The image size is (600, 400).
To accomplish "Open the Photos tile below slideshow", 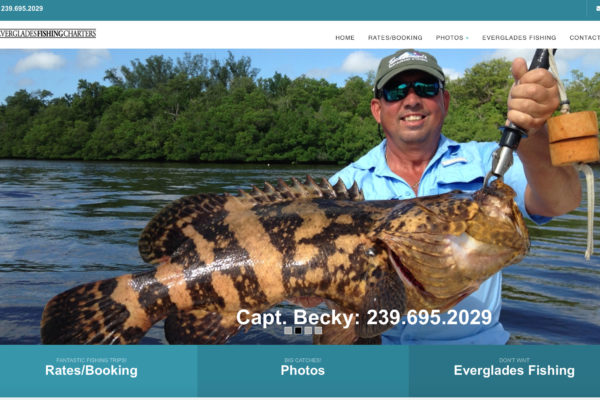I will pos(303,371).
